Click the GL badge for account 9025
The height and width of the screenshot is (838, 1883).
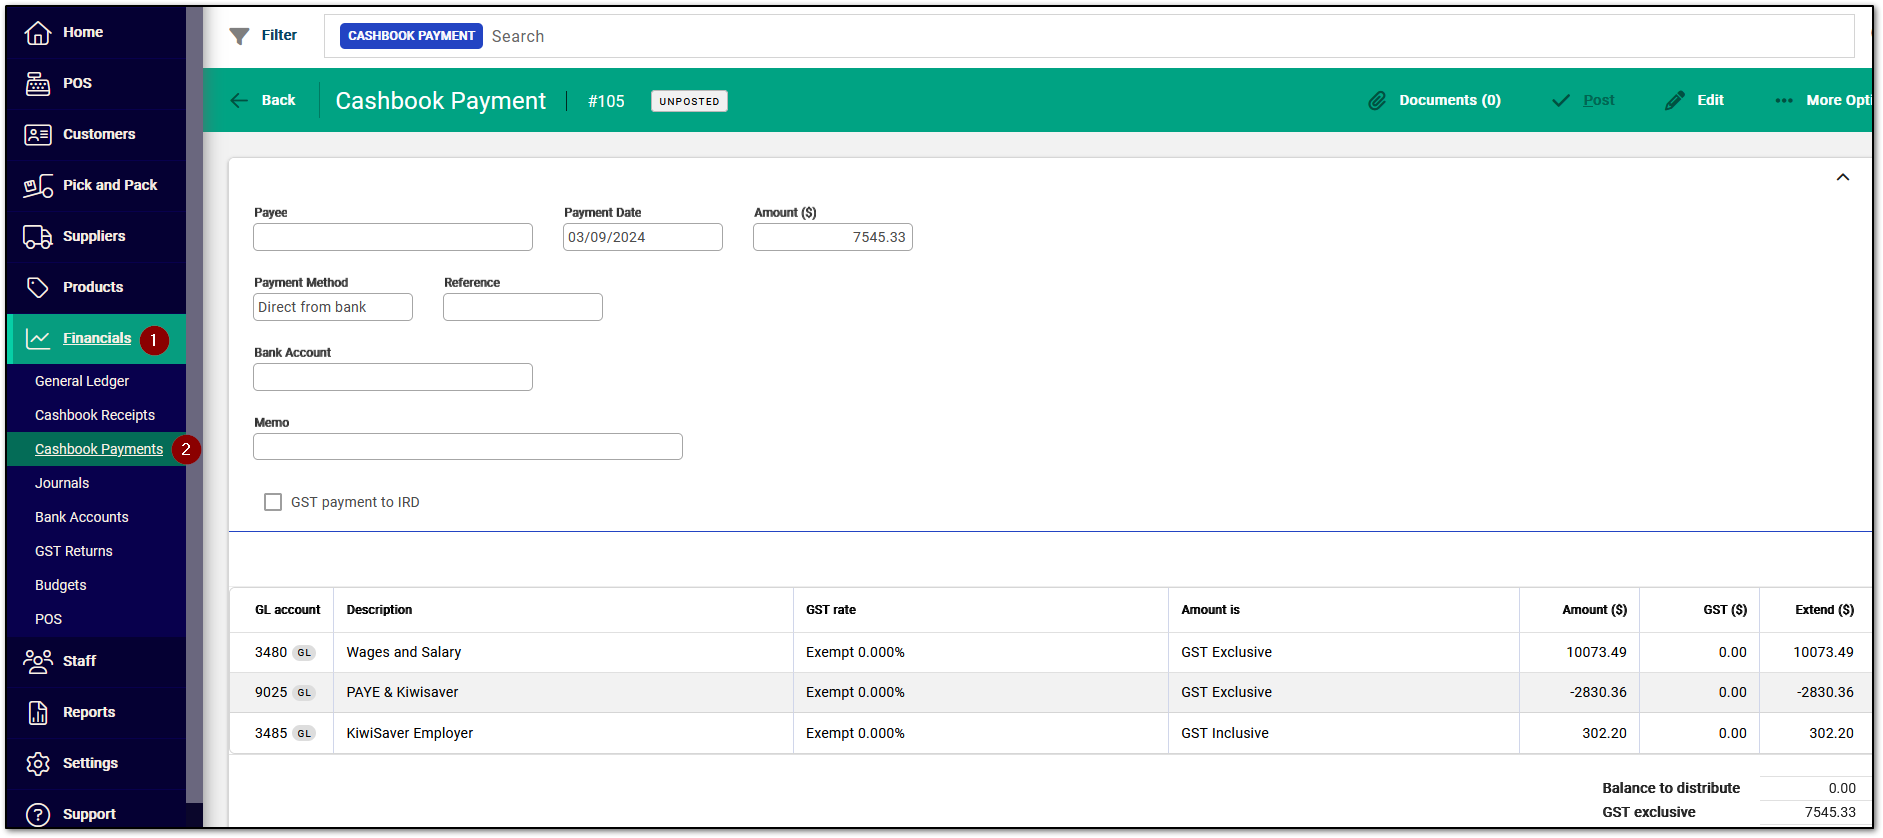pyautogui.click(x=304, y=692)
